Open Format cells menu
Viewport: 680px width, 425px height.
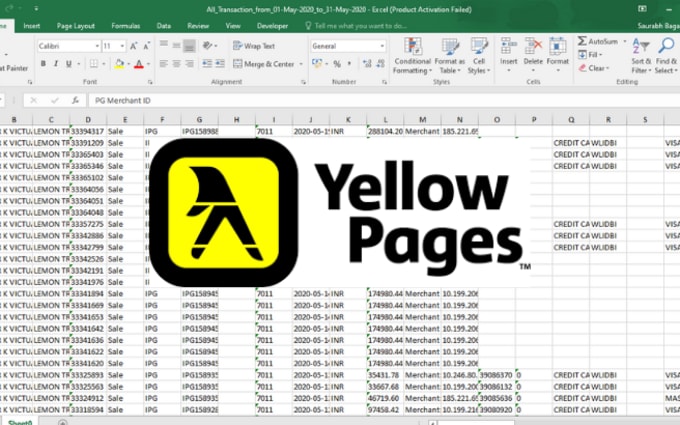pos(558,54)
